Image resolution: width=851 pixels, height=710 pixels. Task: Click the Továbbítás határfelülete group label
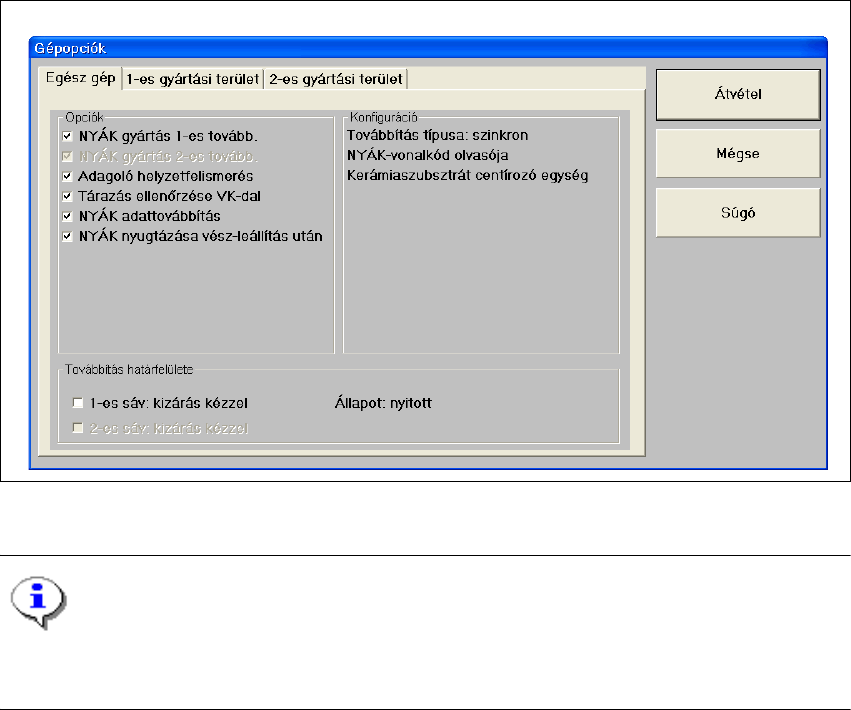pyautogui.click(x=129, y=370)
